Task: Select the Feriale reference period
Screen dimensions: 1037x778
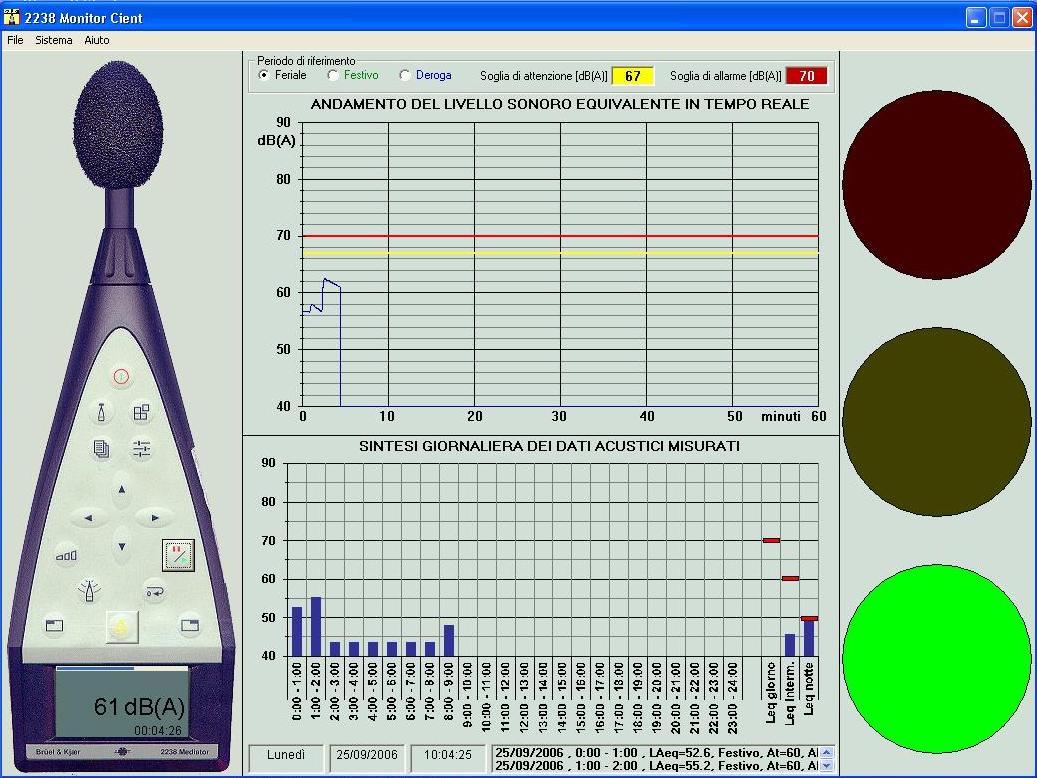Action: [282, 75]
